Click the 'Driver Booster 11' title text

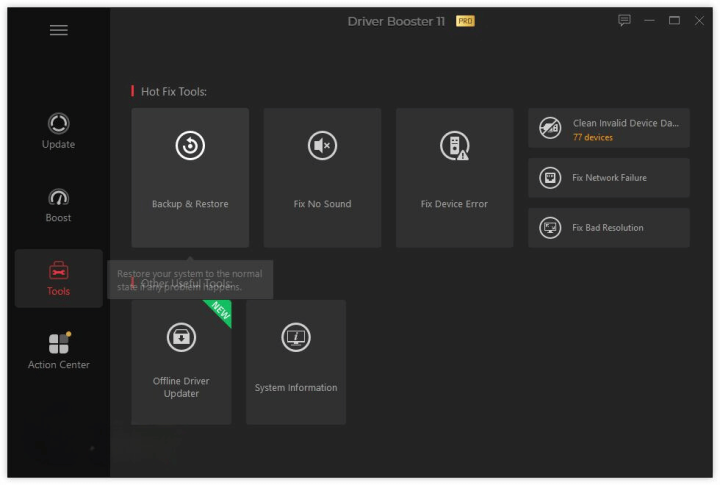396,22
